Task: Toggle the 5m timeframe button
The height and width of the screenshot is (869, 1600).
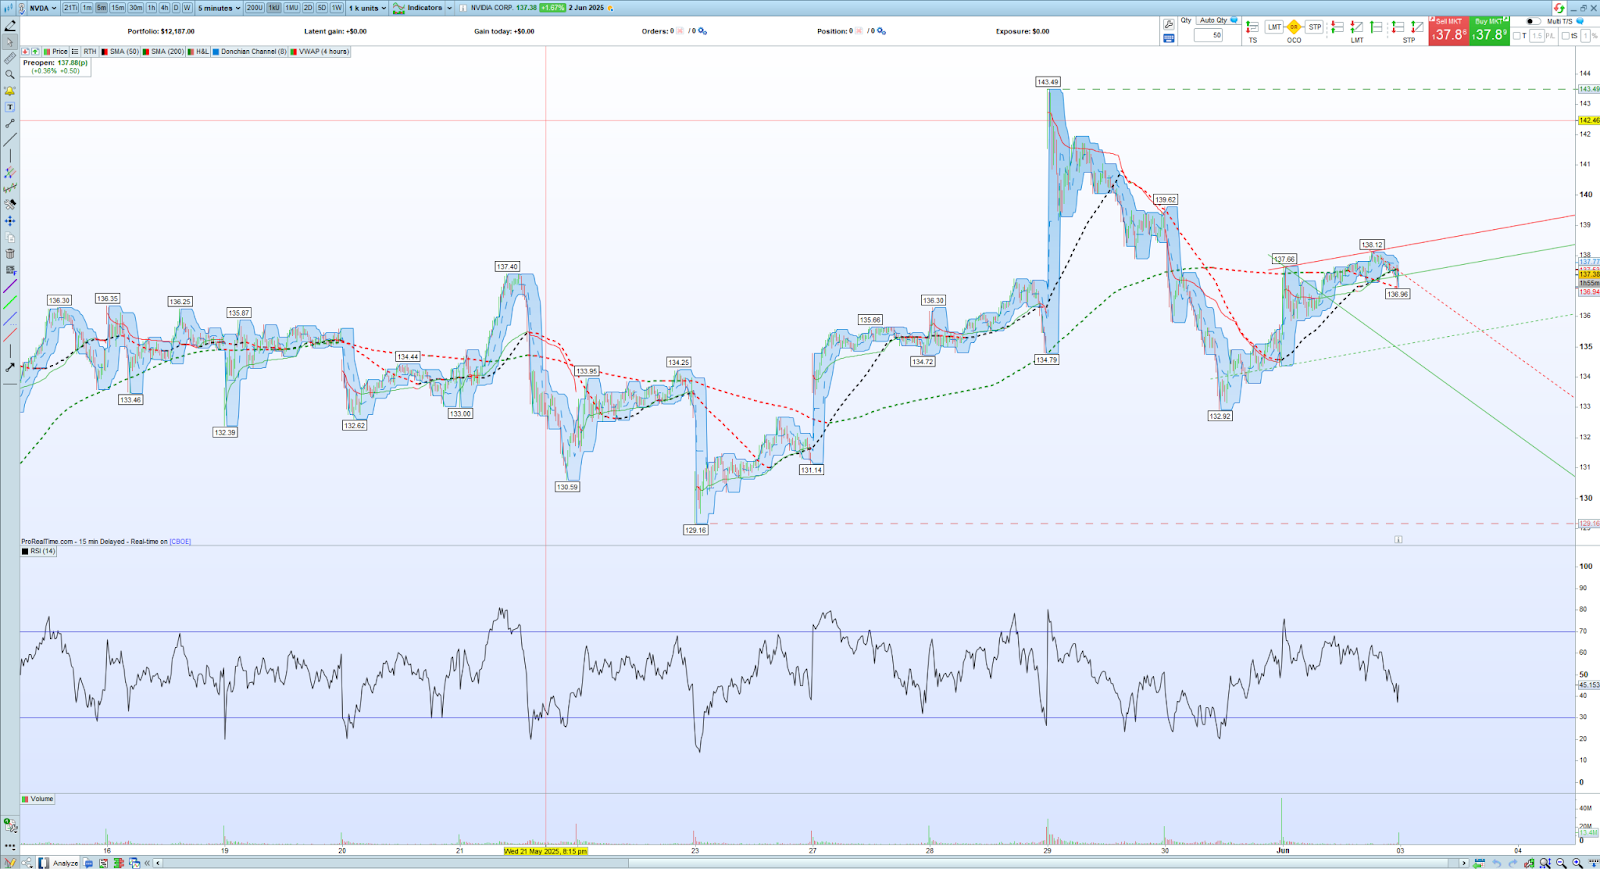Action: (101, 8)
